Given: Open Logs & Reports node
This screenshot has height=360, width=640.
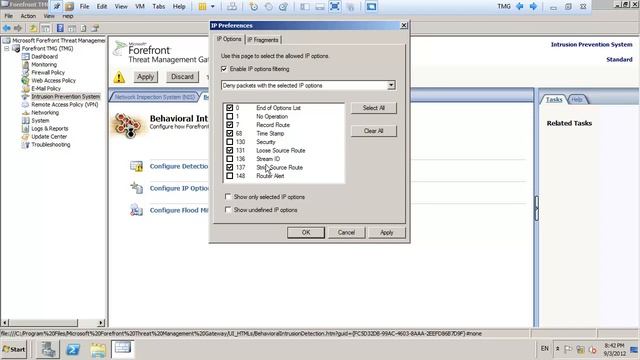Looking at the screenshot, I should point(50,128).
